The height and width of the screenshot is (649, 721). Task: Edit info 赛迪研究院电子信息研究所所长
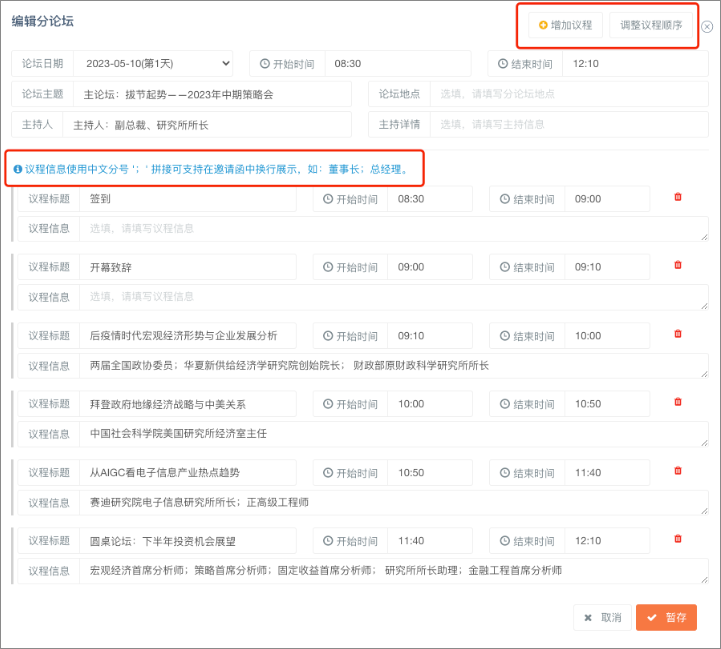pos(394,503)
